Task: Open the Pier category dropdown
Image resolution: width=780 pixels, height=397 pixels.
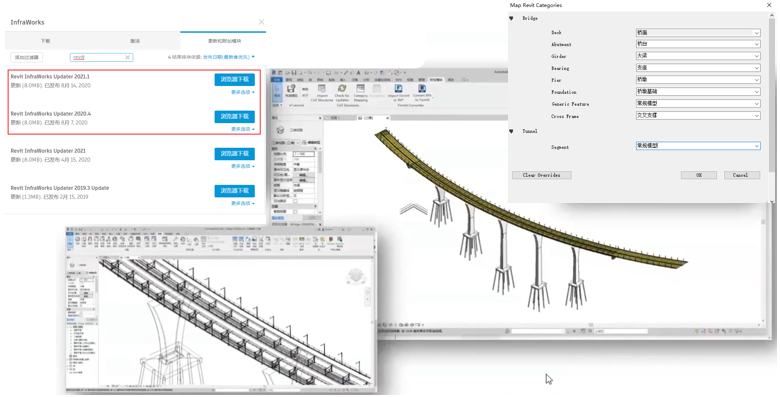Action: pos(698,80)
